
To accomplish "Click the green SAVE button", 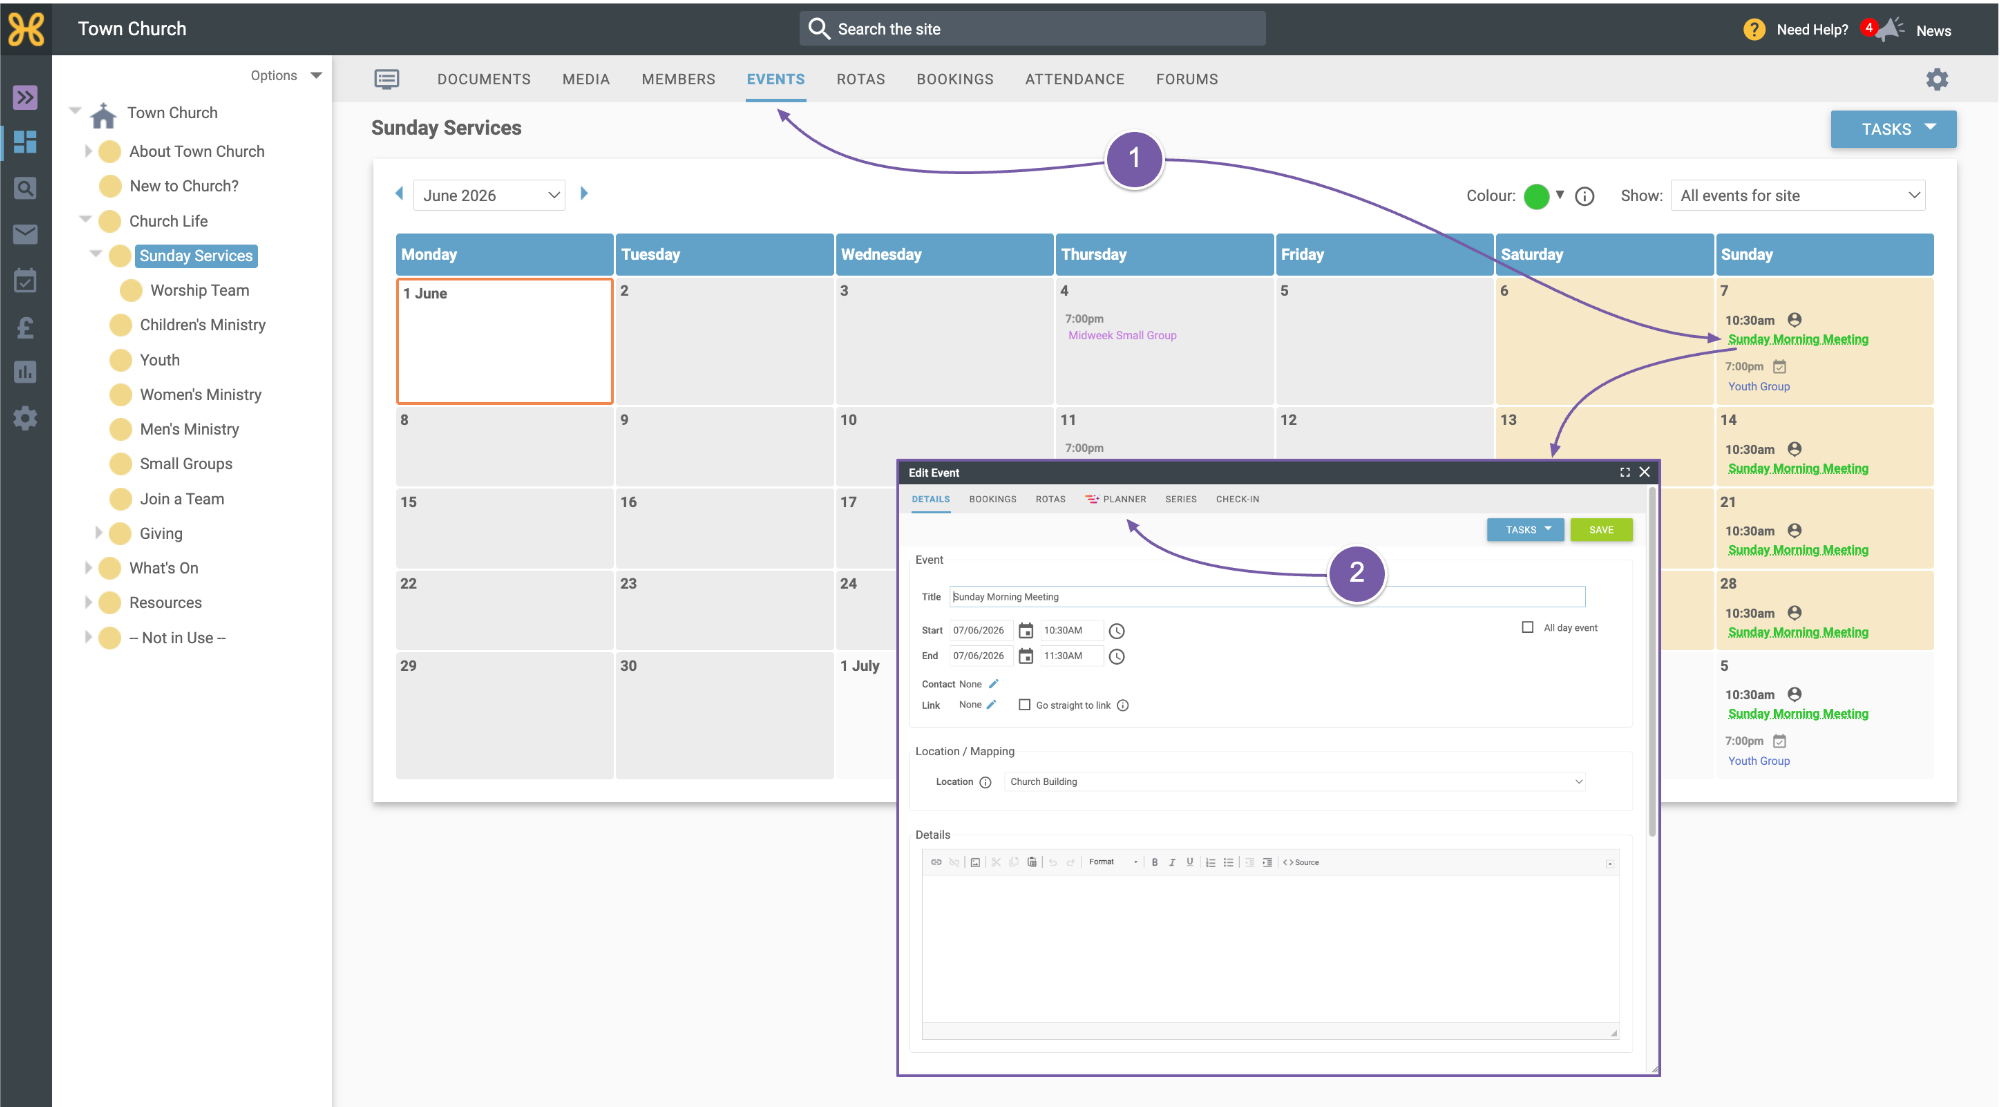I will (1601, 530).
